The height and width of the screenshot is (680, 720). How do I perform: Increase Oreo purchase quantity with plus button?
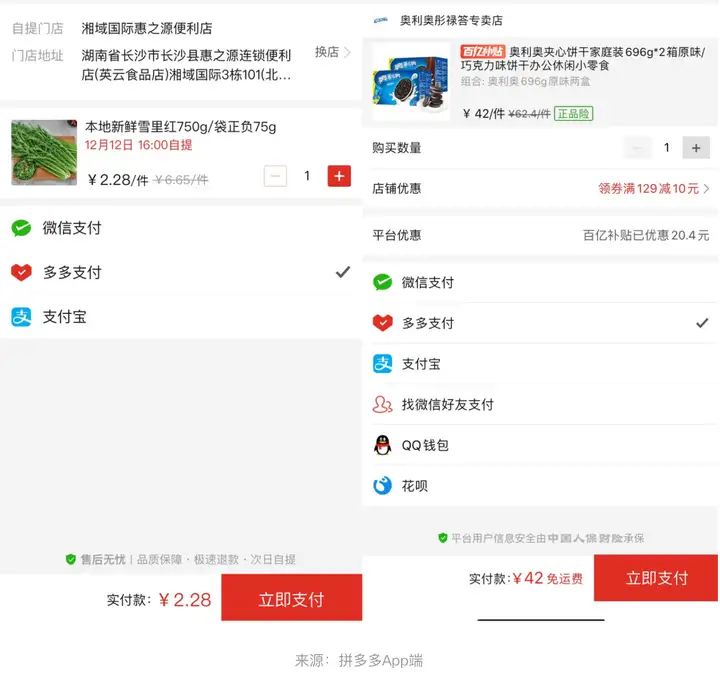(x=696, y=148)
